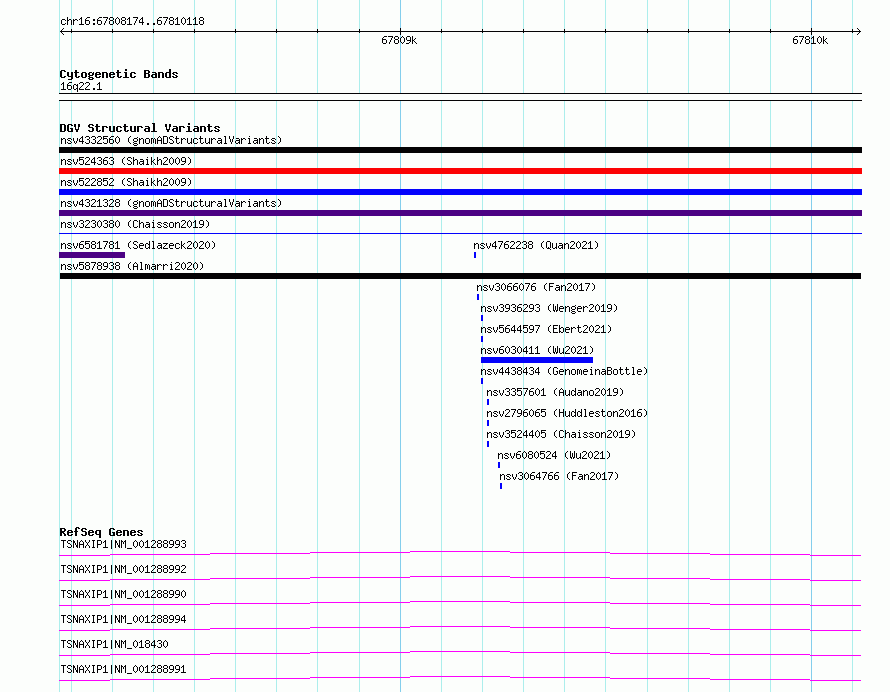
Task: Click the black bar of nsv5878938
Action: (x=460, y=276)
